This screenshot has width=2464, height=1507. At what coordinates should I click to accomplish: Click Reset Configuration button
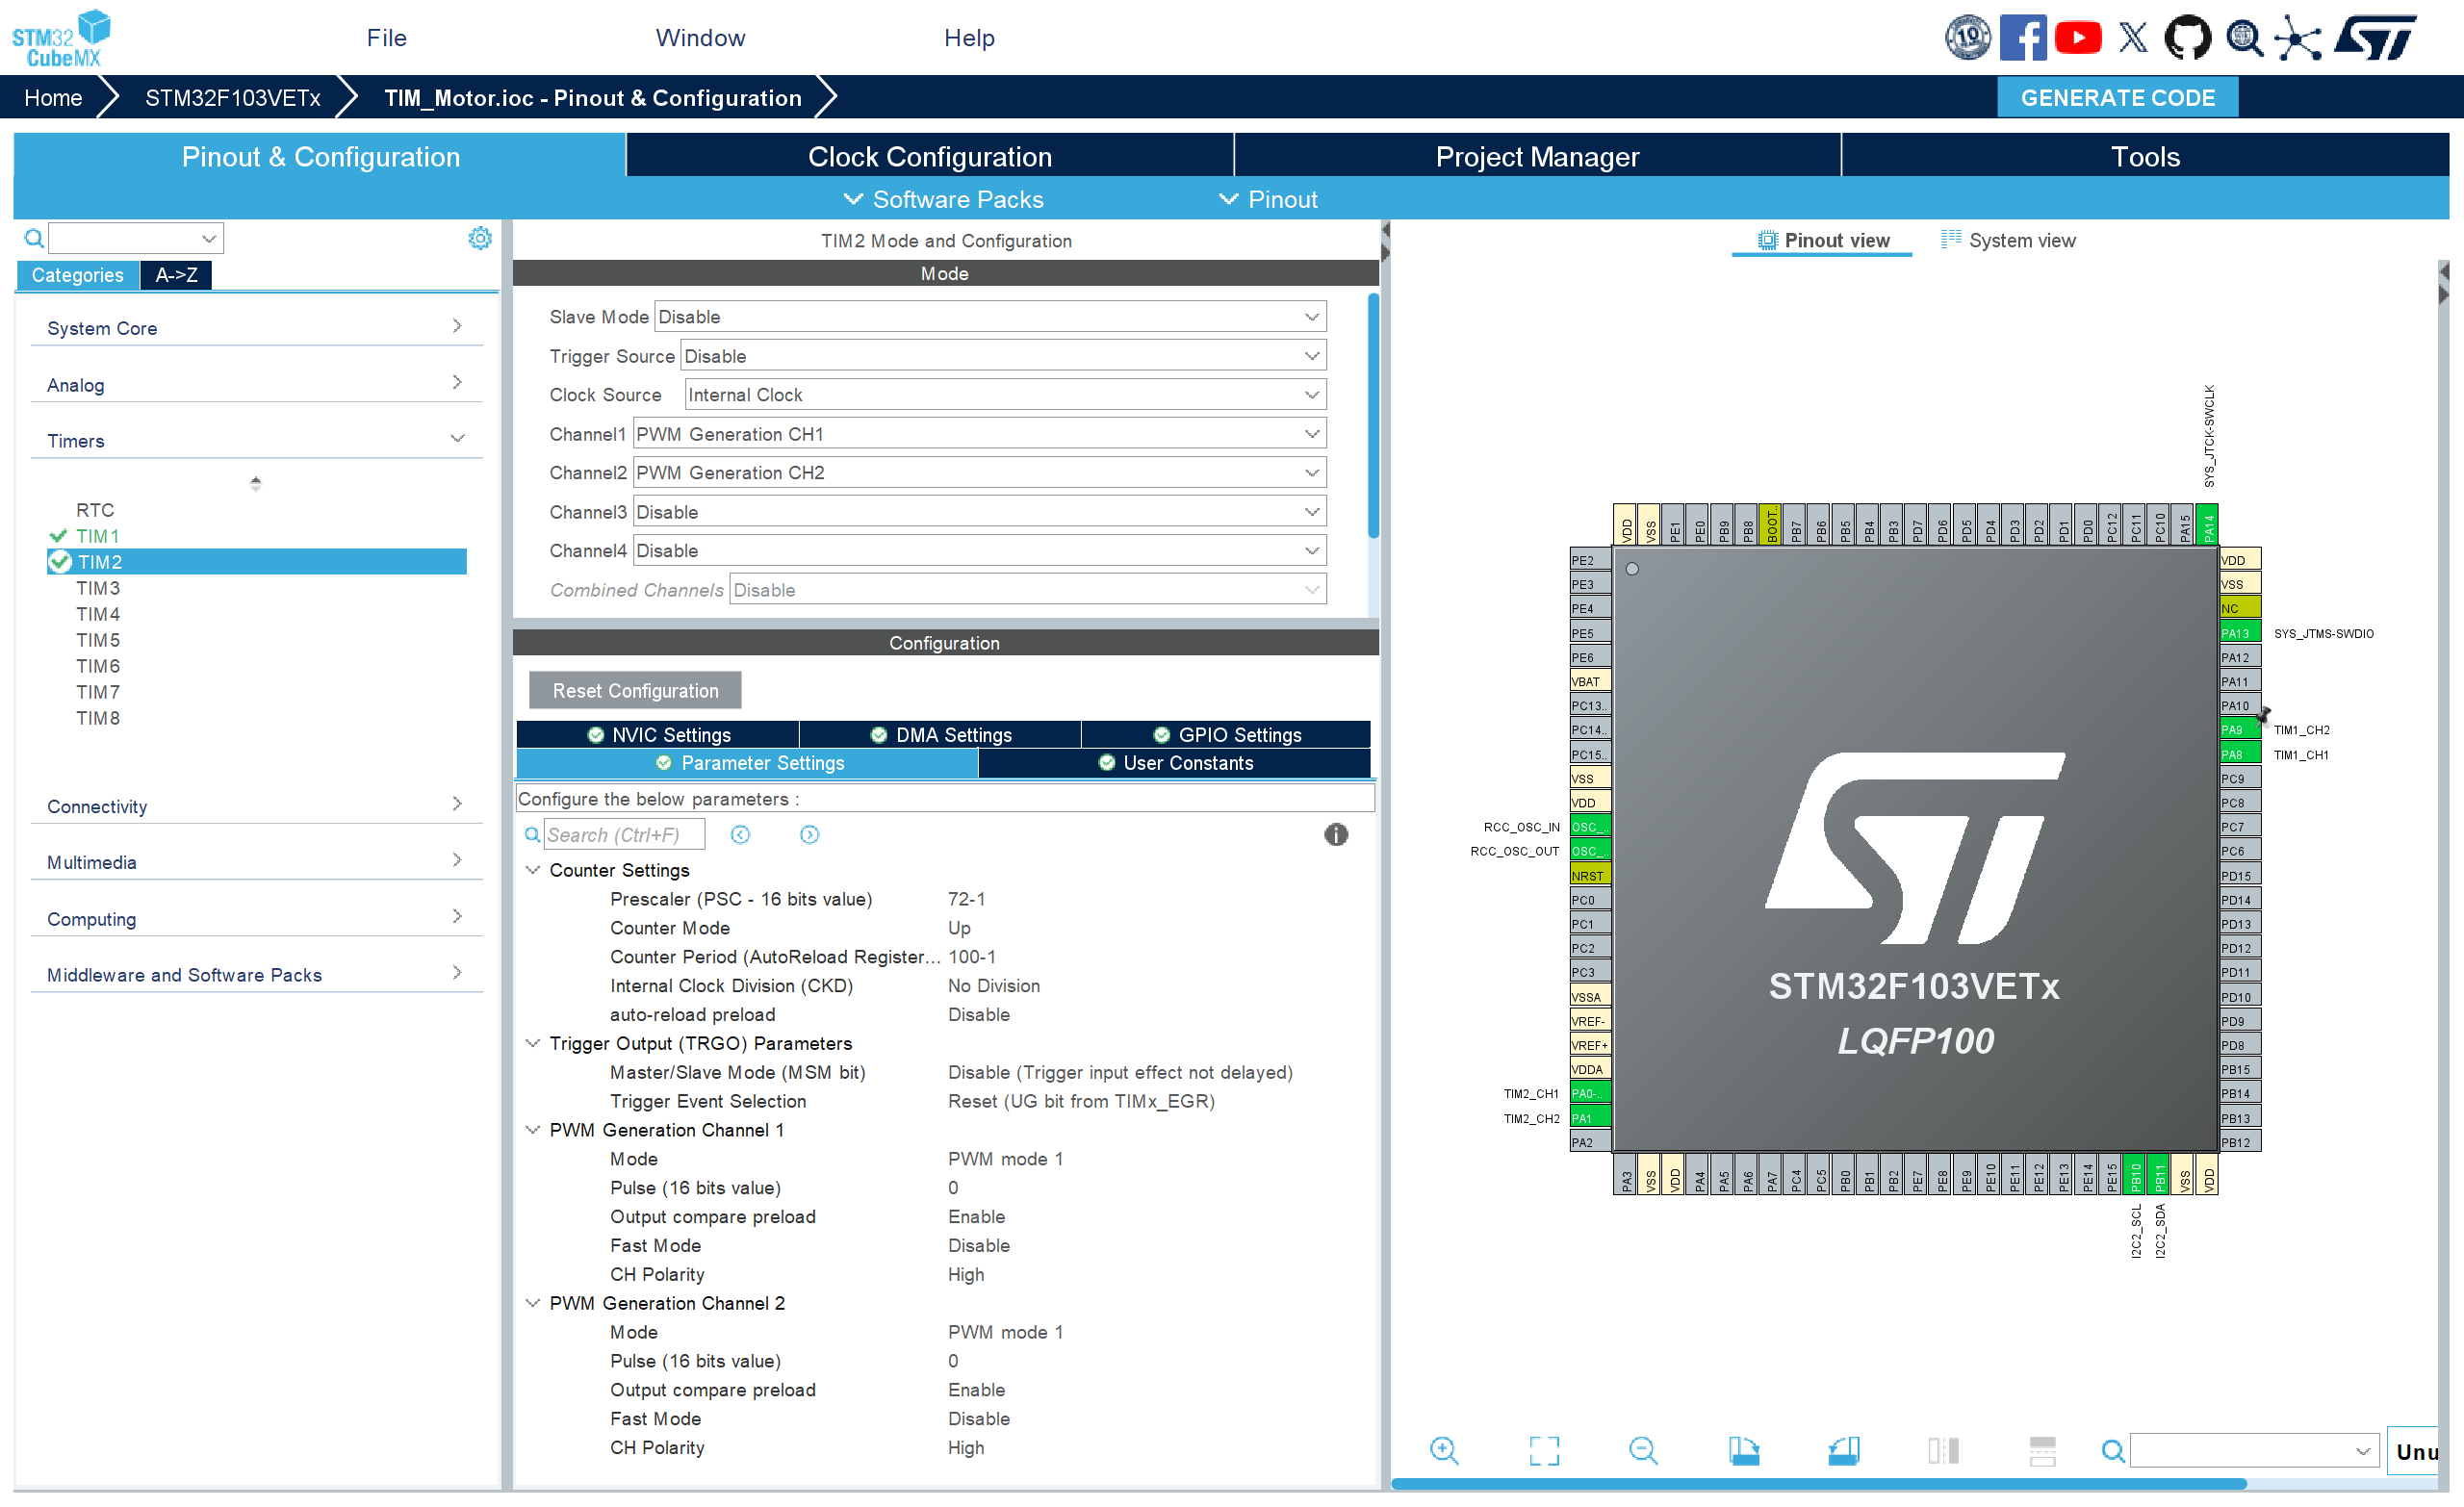click(x=635, y=691)
